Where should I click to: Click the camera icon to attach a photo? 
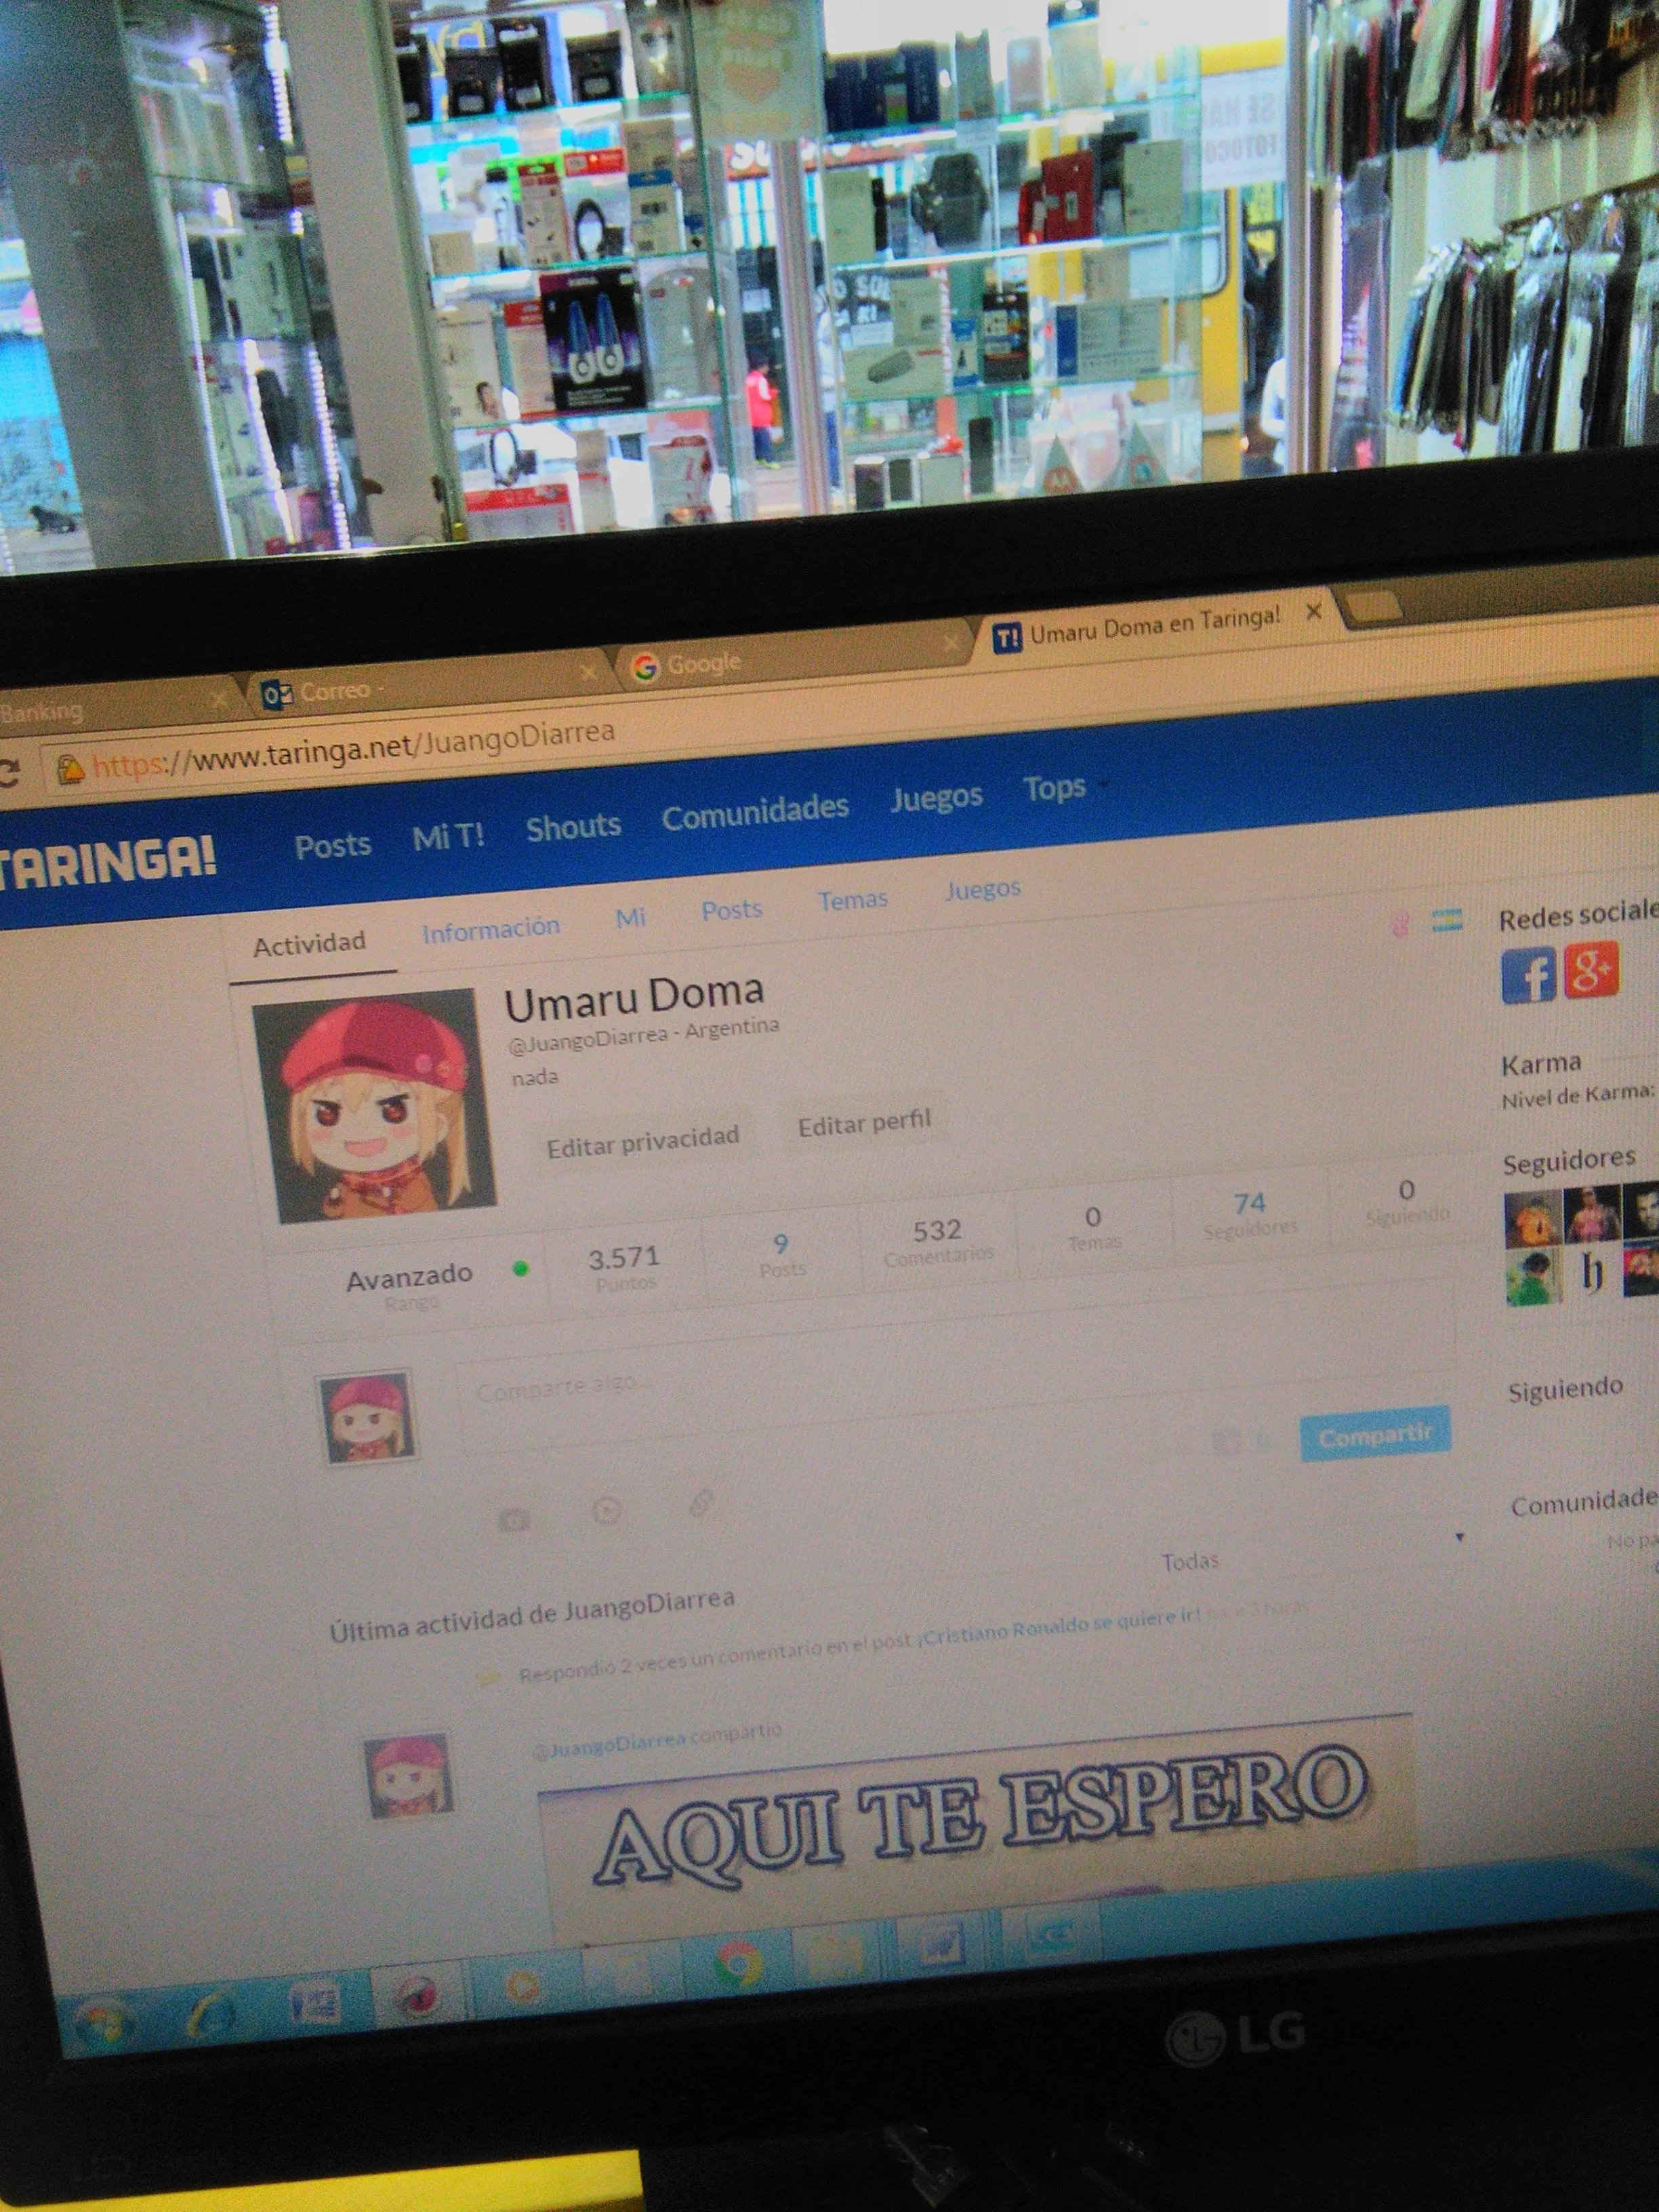tap(514, 1520)
